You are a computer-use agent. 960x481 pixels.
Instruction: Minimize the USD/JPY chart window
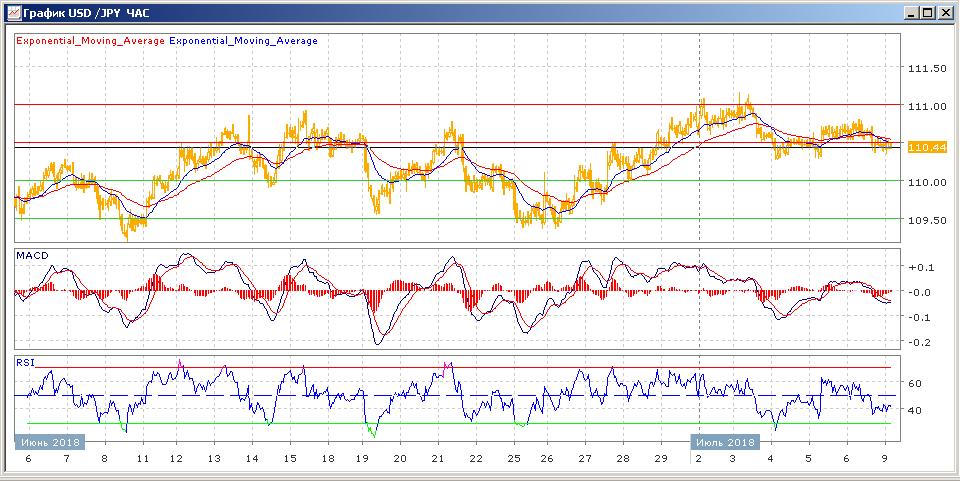[x=912, y=12]
